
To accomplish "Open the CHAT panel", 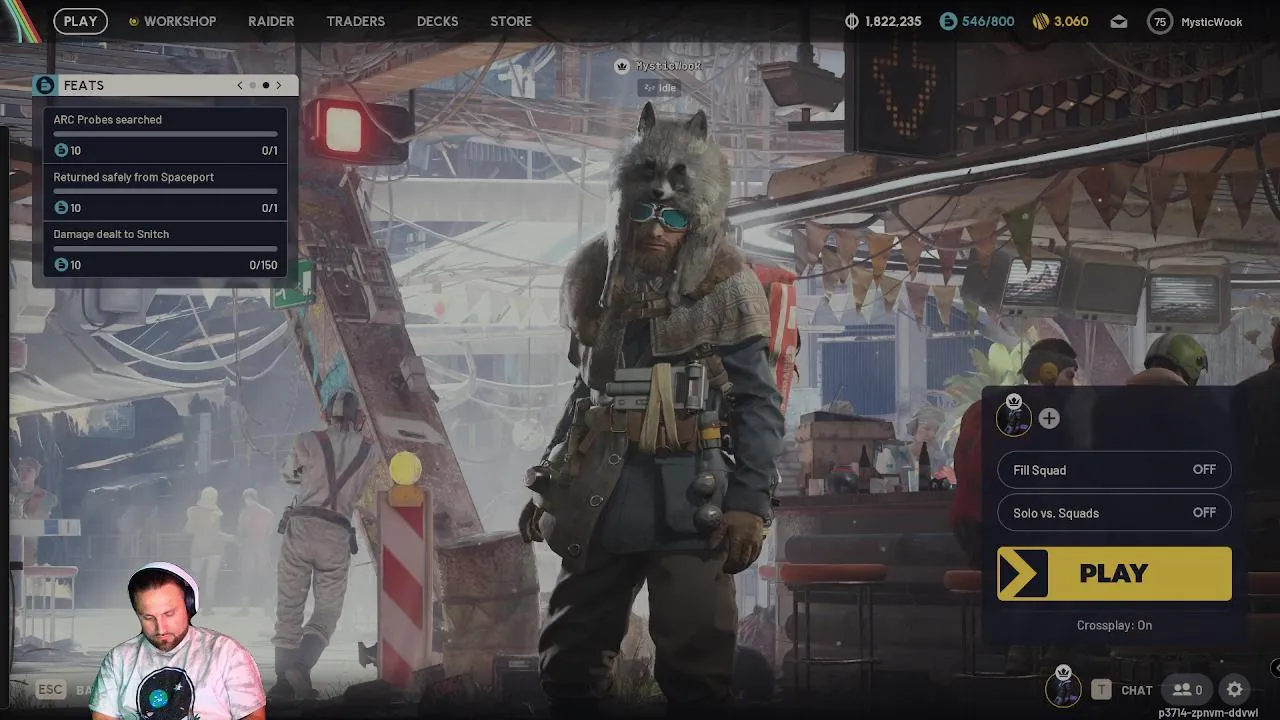I will coord(1137,690).
